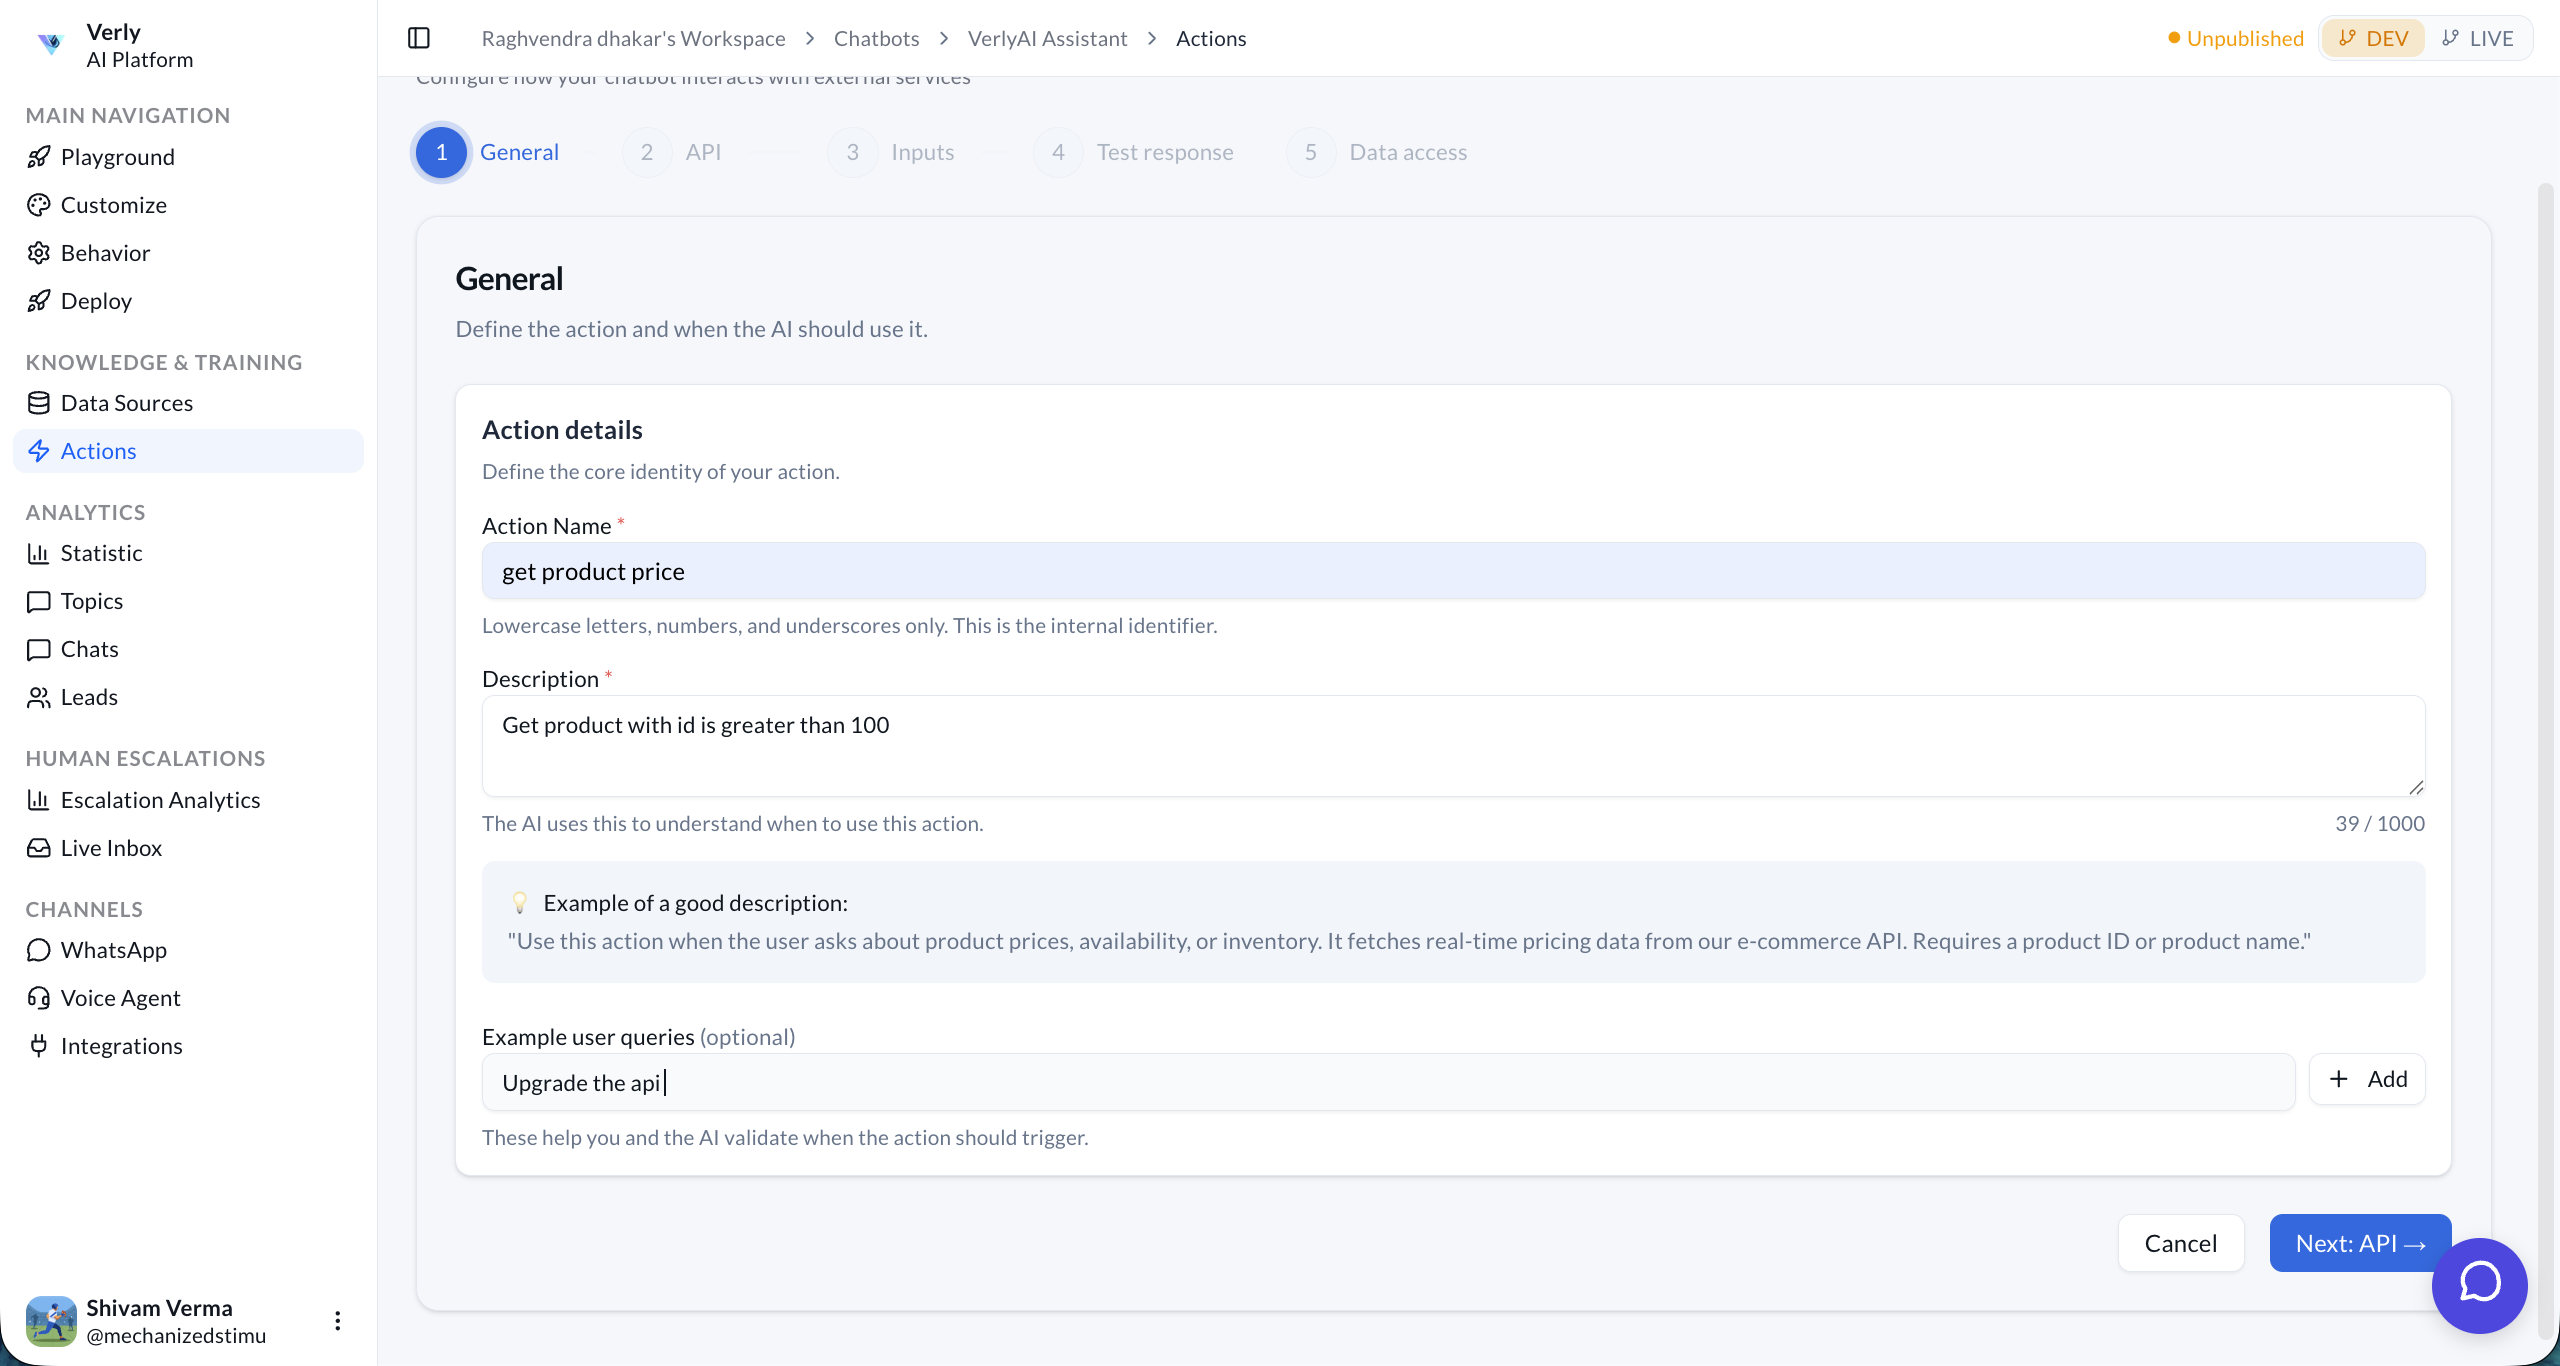Open the three-dot menu next to Shivam Verma

[337, 1320]
